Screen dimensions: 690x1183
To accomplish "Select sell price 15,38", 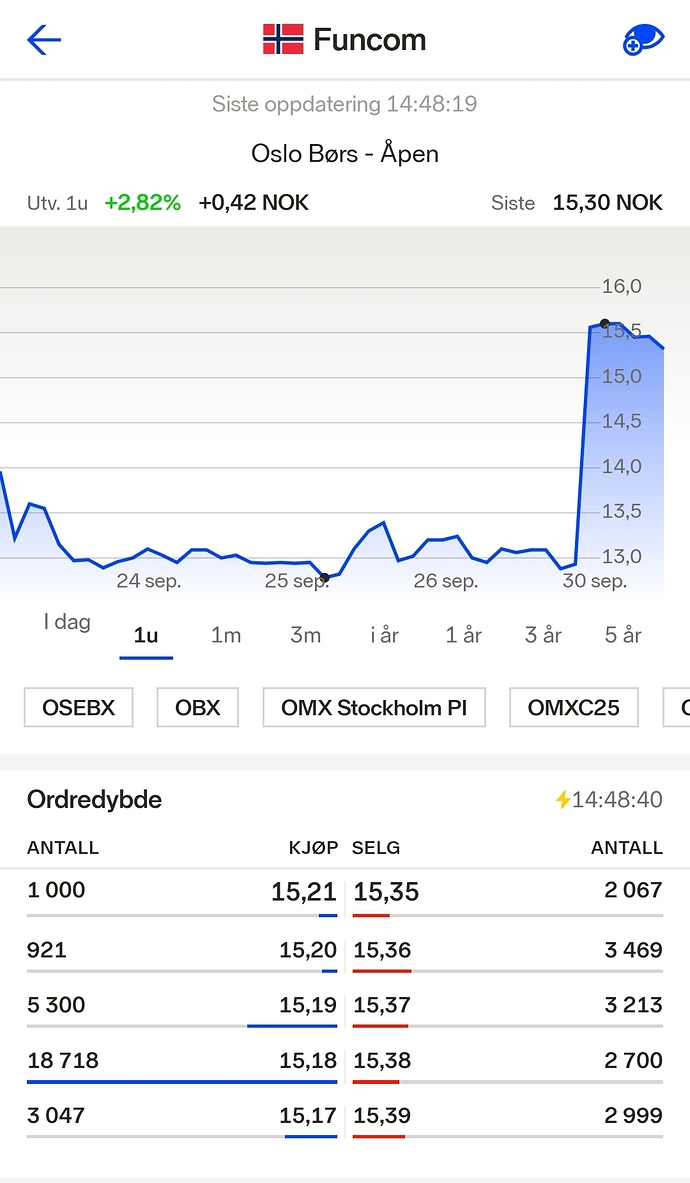I will click(x=382, y=1060).
